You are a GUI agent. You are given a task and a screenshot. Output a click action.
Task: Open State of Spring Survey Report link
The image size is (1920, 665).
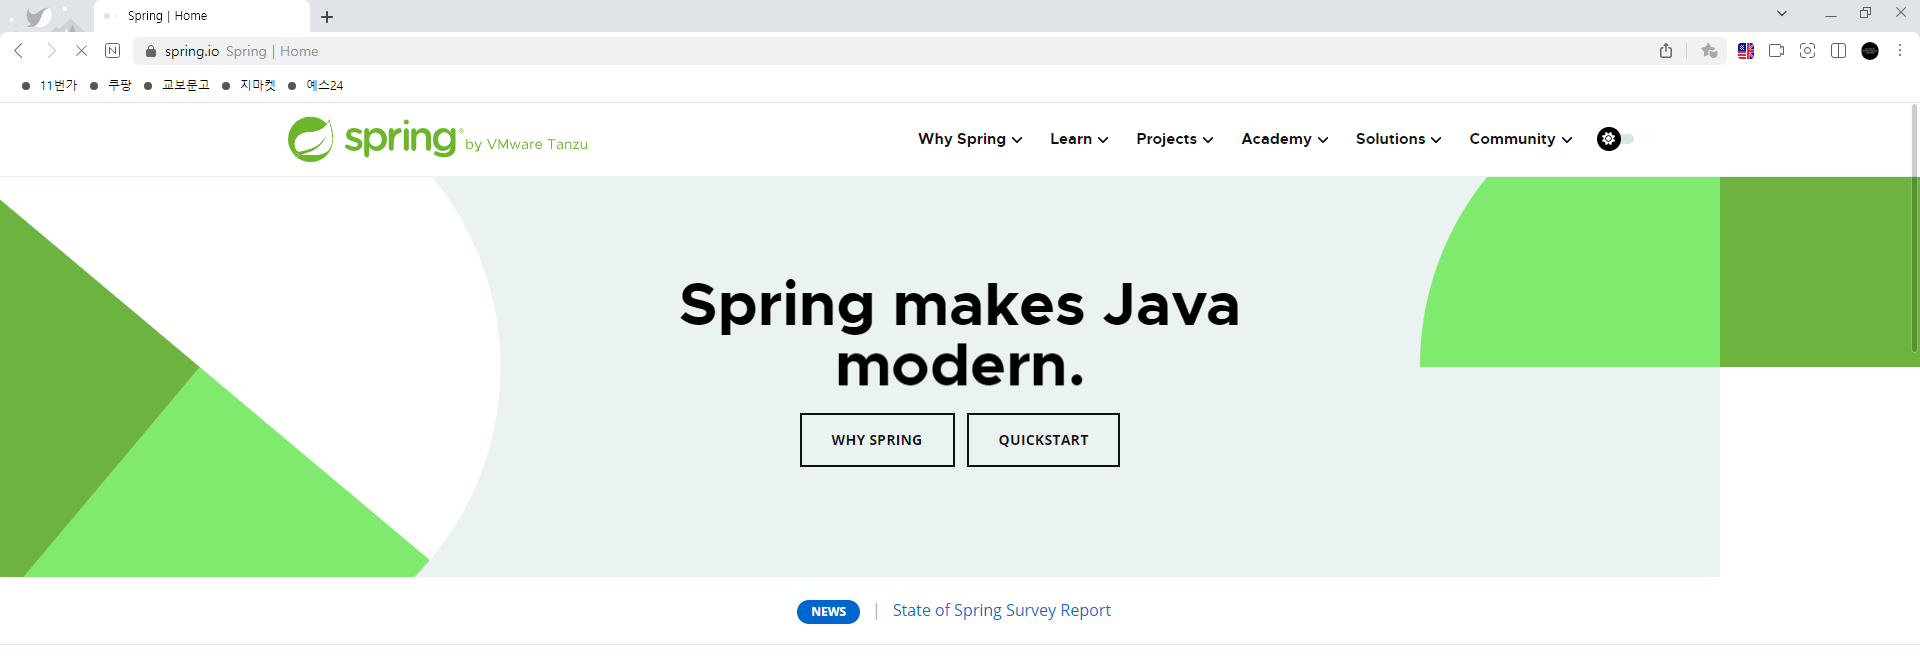click(1001, 610)
